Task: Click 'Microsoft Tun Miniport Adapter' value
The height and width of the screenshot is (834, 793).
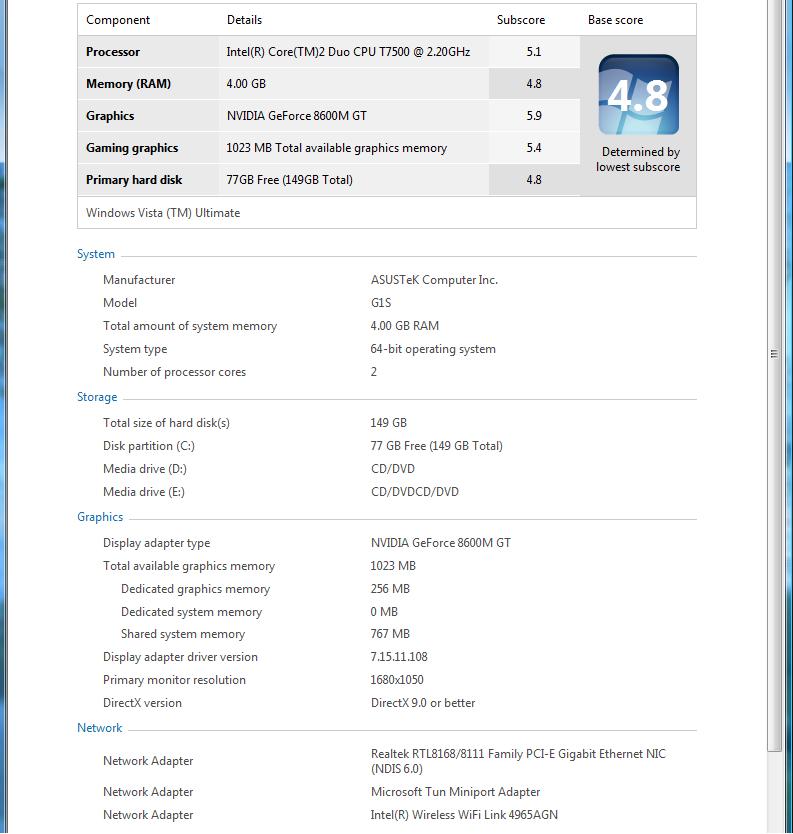Action: tap(455, 792)
